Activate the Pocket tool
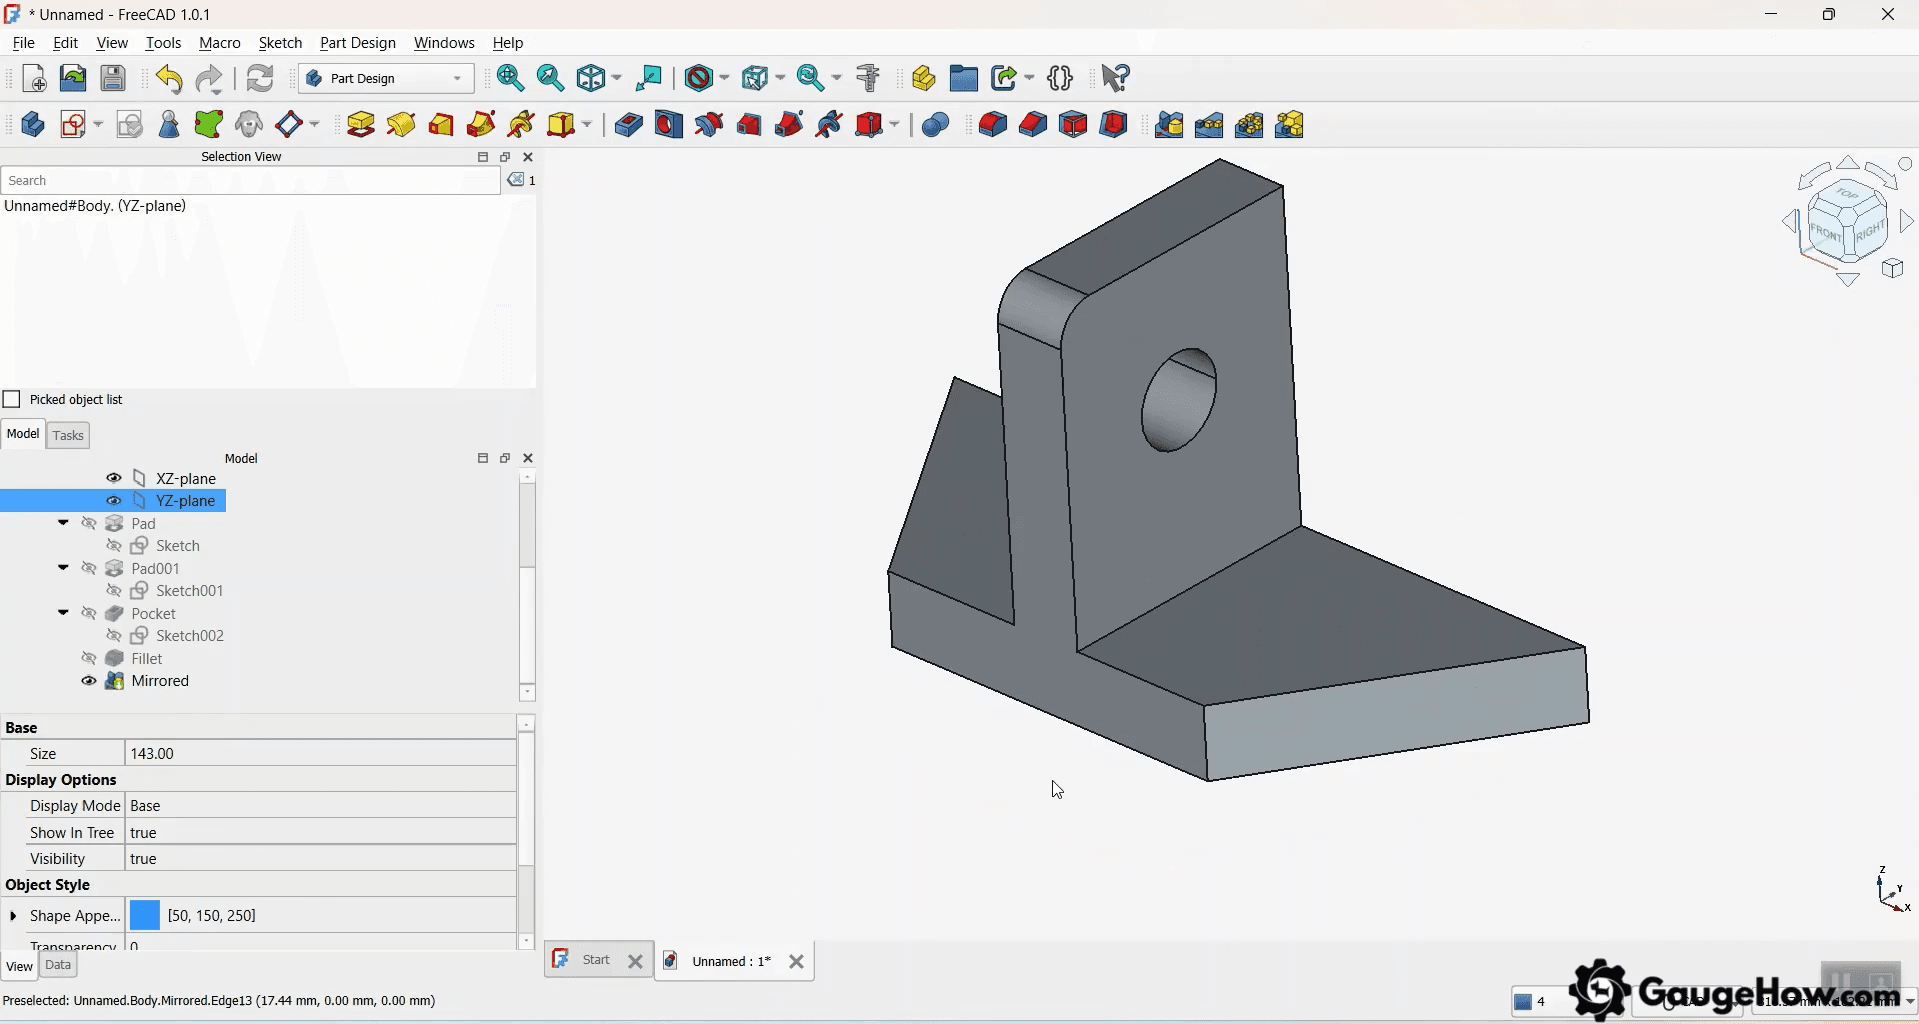Image resolution: width=1919 pixels, height=1024 pixels. click(x=627, y=124)
